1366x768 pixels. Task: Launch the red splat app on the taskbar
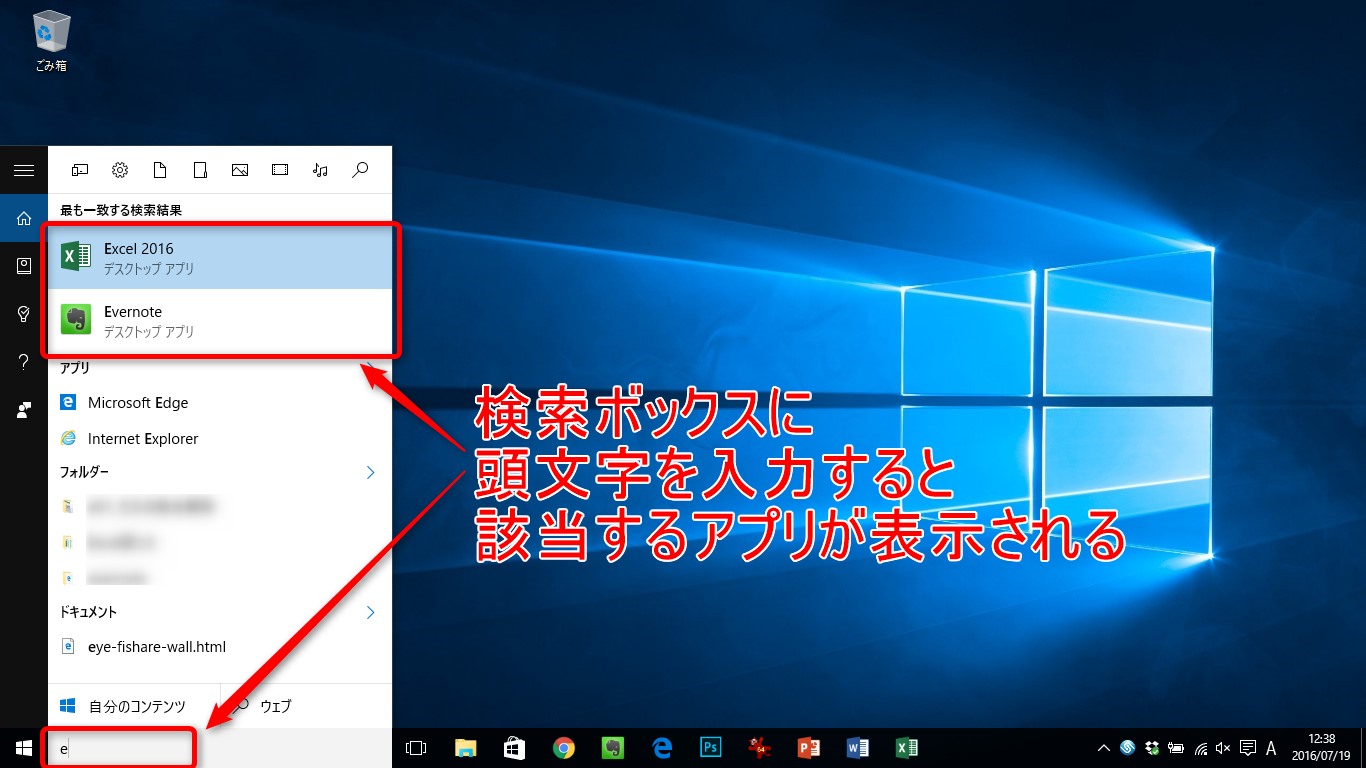point(760,748)
